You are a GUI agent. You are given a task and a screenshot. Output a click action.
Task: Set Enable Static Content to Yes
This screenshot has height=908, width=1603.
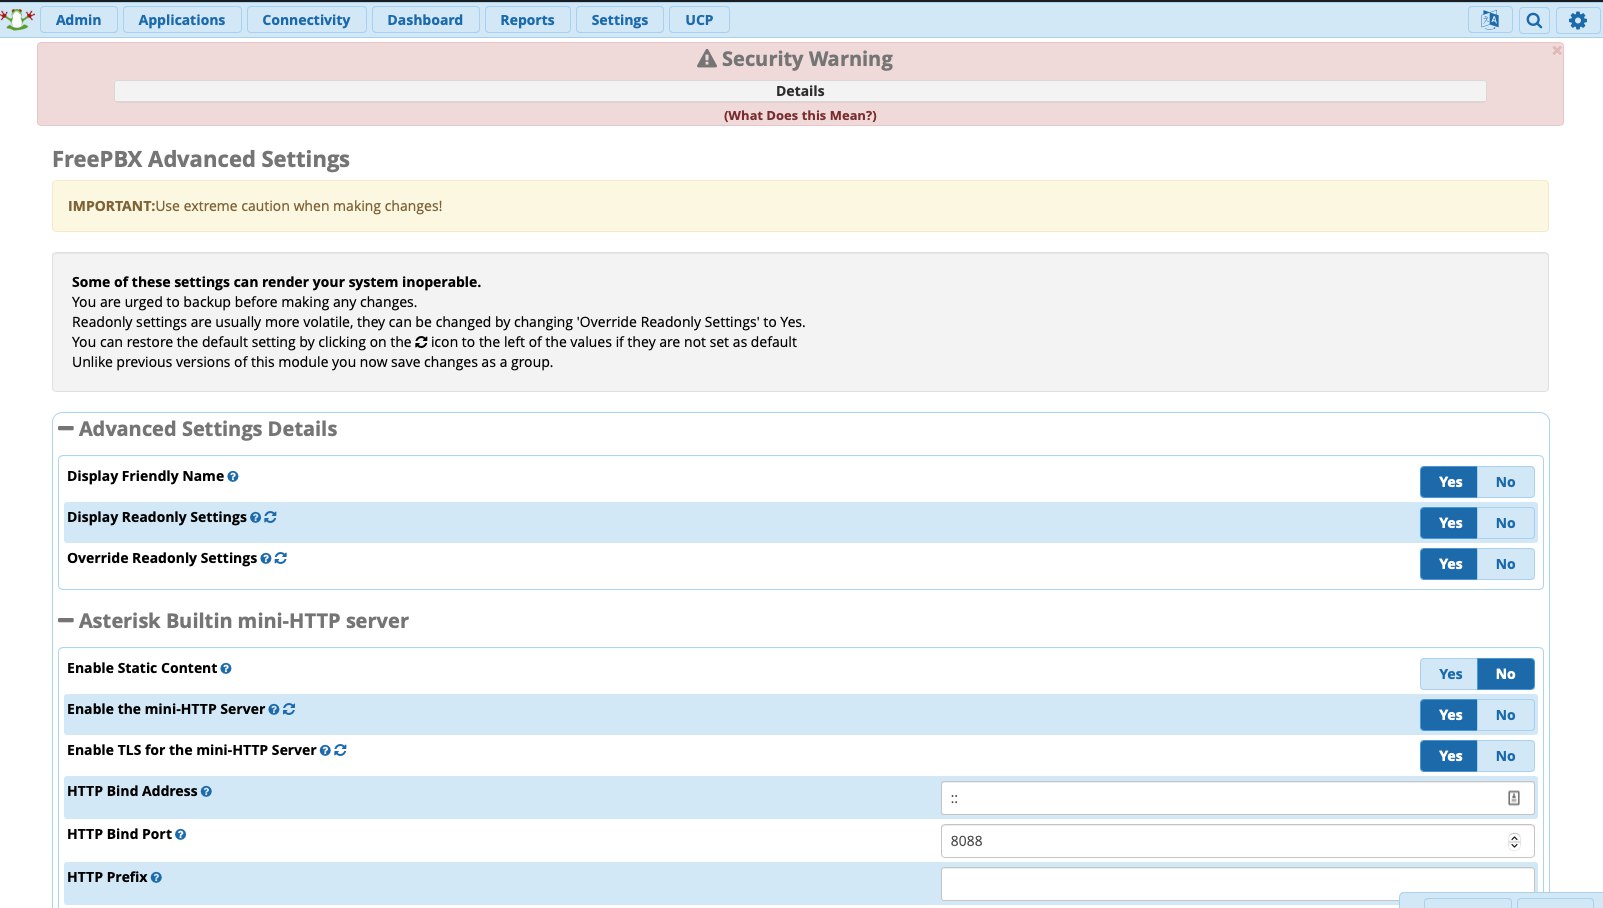coord(1450,674)
